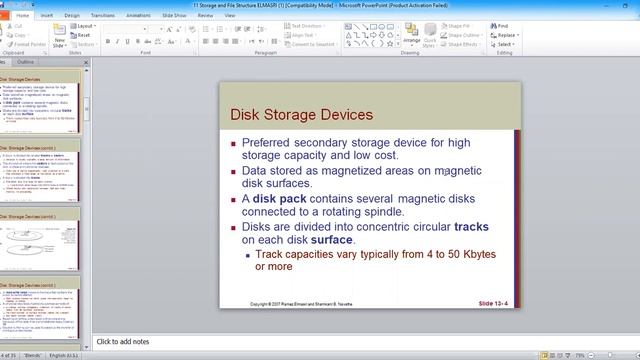This screenshot has width=640, height=360.
Task: Select the Down Arrow shape
Action: click(382, 35)
